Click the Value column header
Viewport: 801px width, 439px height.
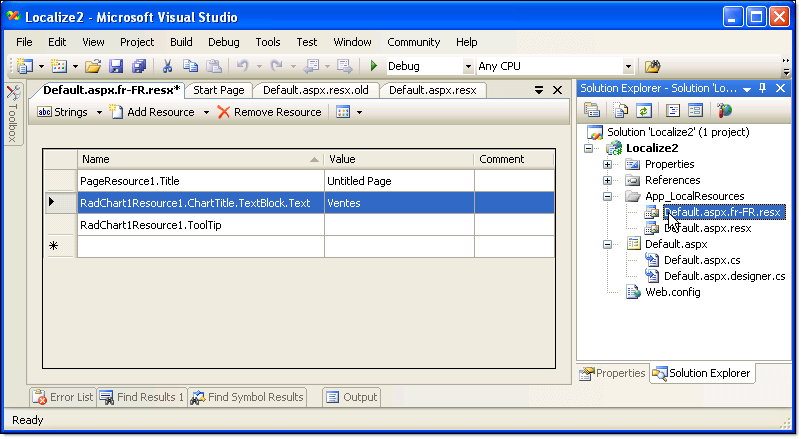pyautogui.click(x=399, y=159)
